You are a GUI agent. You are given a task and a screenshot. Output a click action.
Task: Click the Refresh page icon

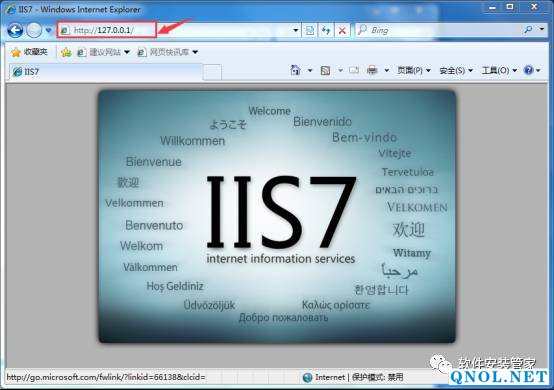[326, 30]
